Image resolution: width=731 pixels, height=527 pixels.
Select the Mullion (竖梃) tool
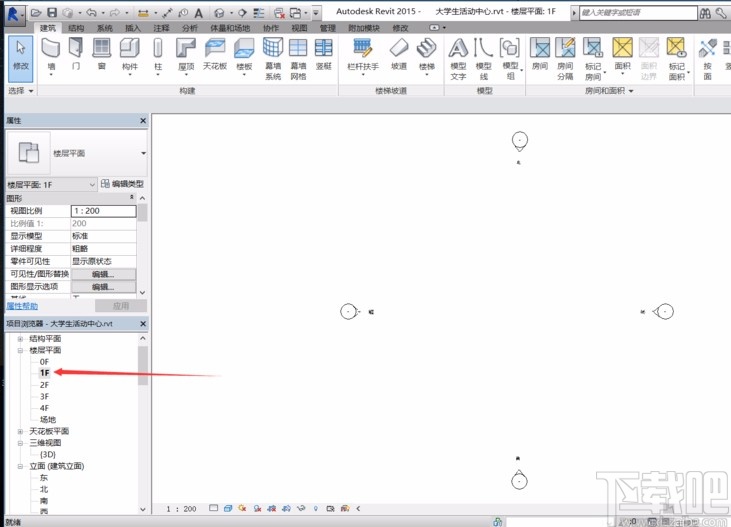[324, 53]
